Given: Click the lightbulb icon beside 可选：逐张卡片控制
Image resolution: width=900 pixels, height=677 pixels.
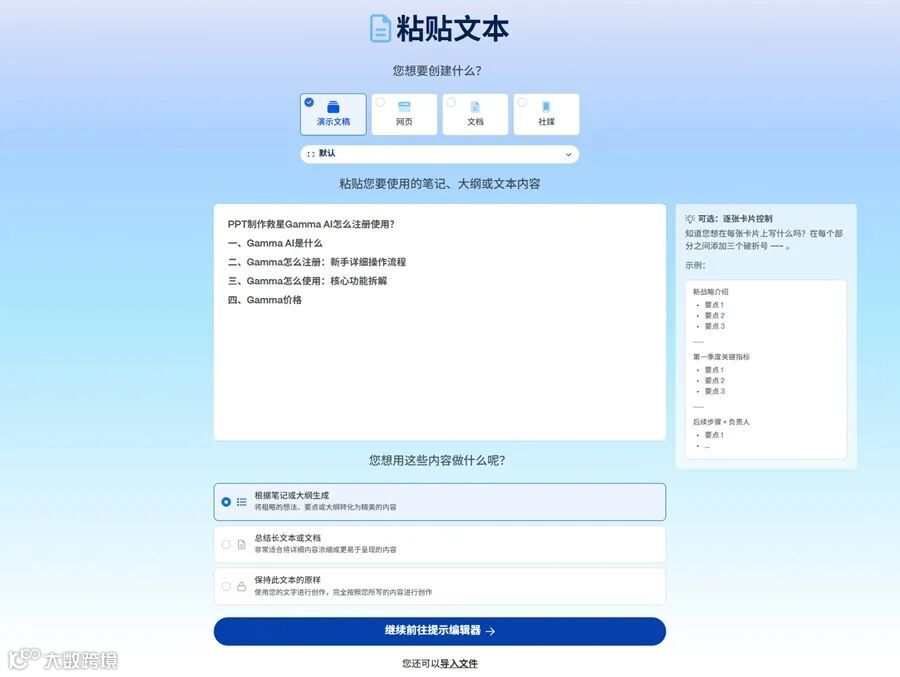Looking at the screenshot, I should click(690, 219).
